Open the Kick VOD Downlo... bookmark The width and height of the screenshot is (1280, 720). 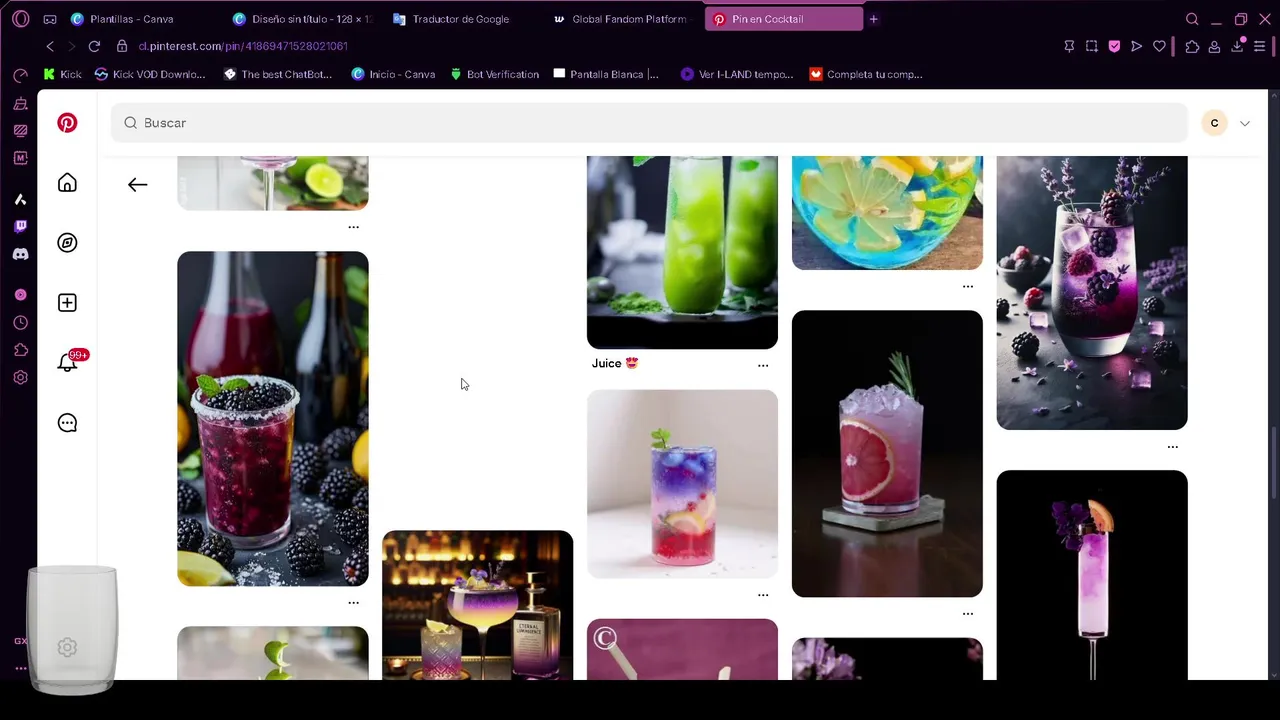click(150, 74)
